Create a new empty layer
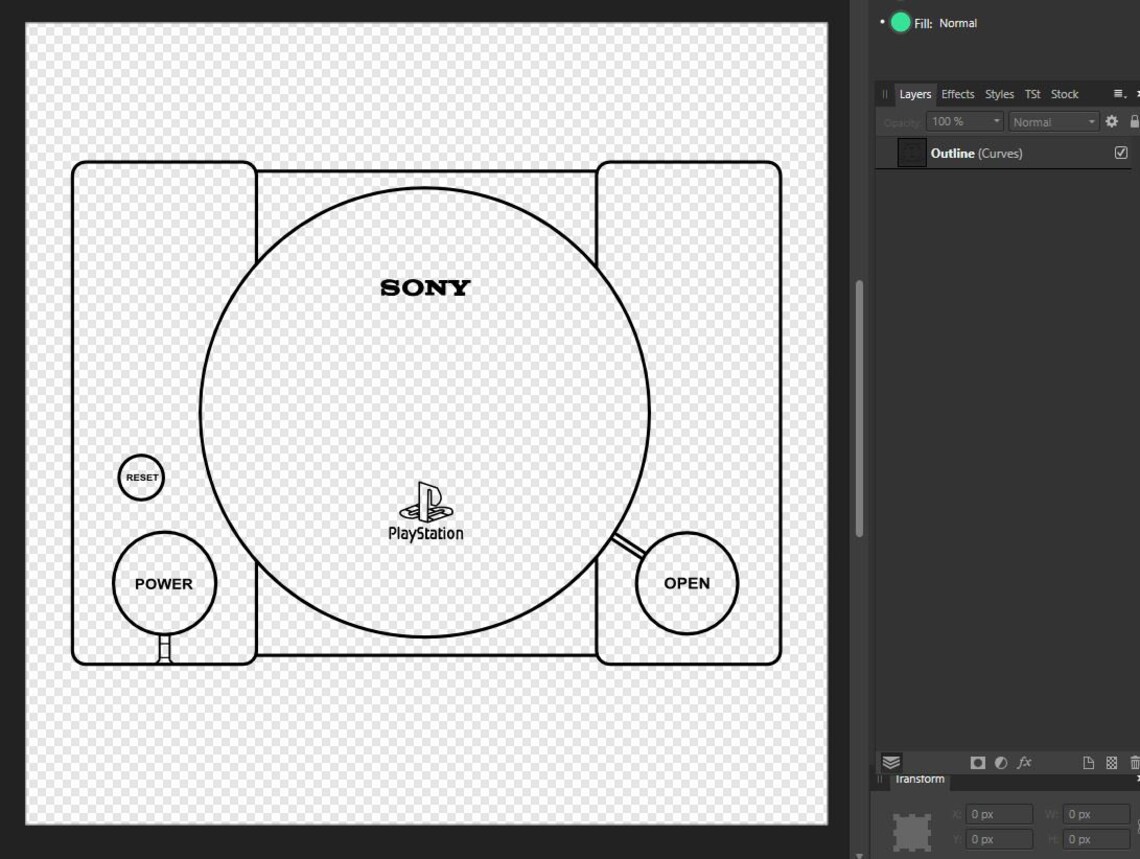The width and height of the screenshot is (1140, 859). click(1089, 762)
